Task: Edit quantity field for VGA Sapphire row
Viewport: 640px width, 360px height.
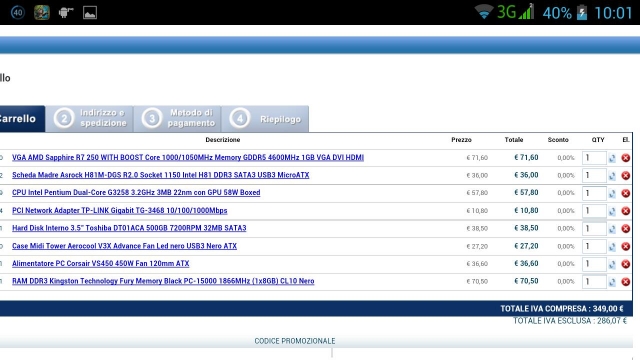Action: 594,158
